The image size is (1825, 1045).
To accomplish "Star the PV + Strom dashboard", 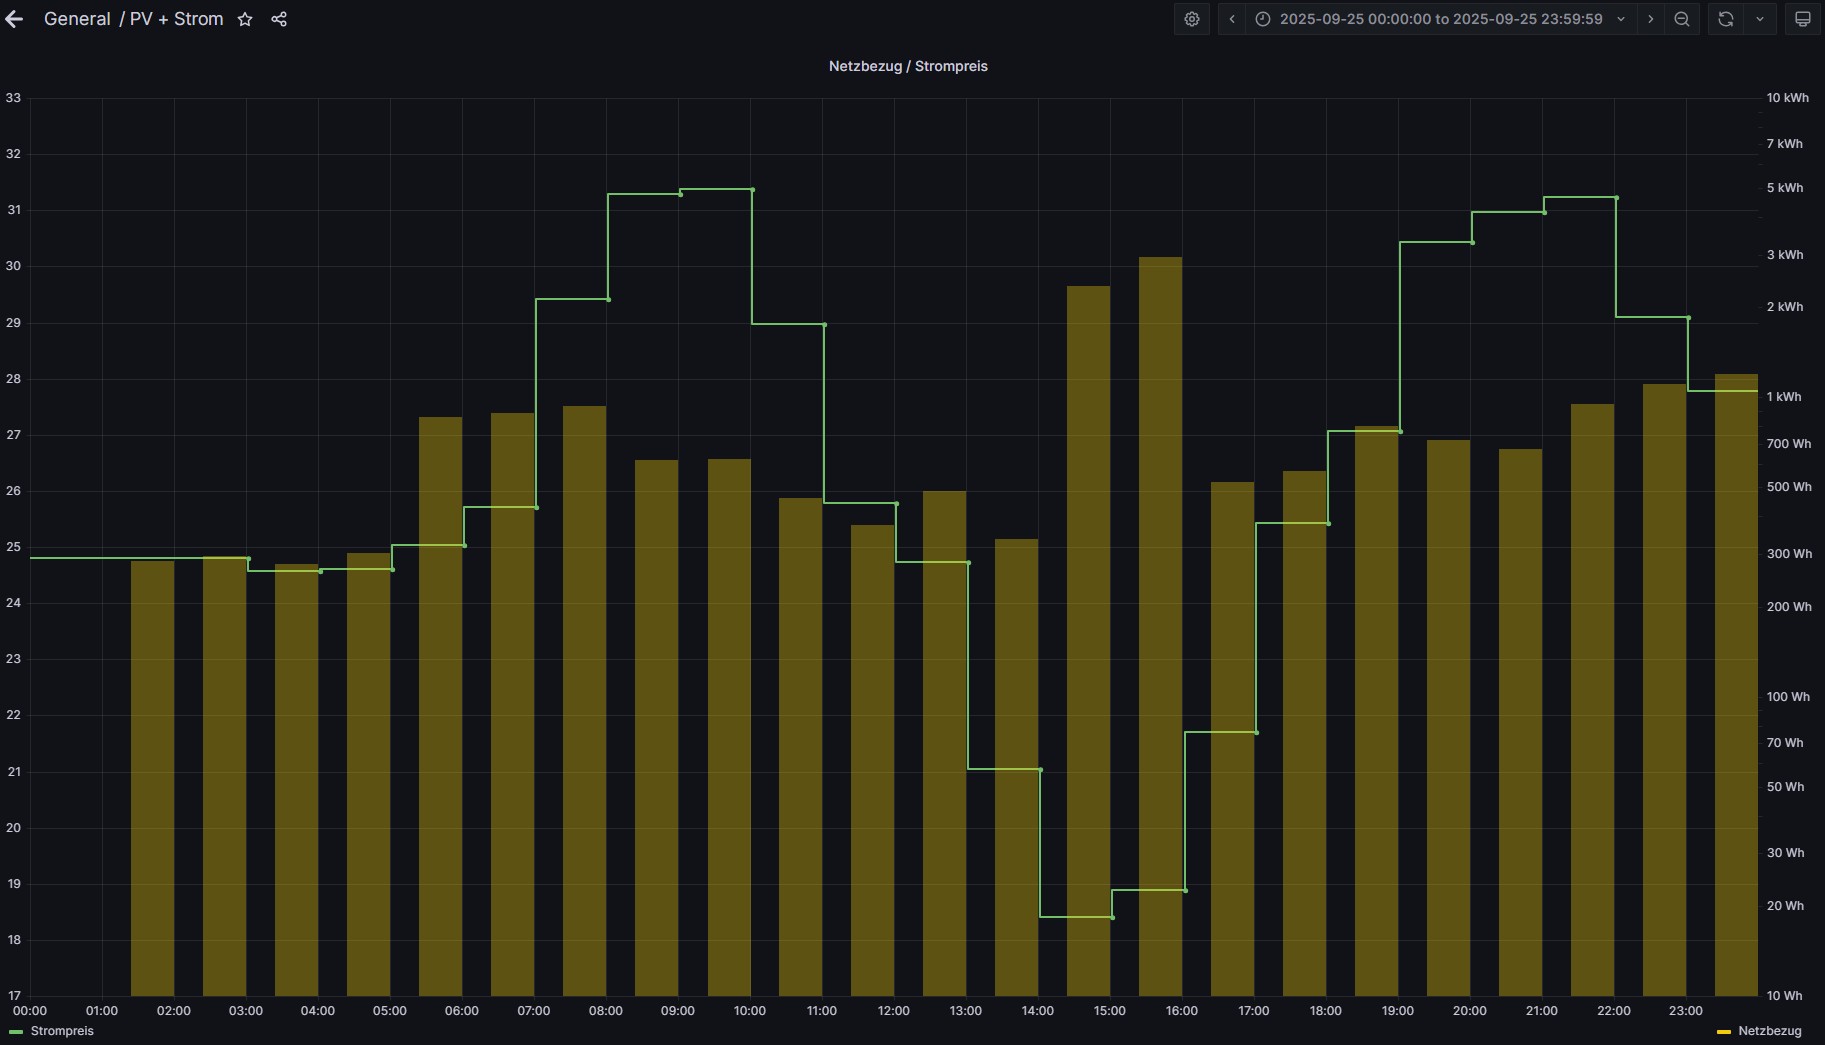I will tap(245, 19).
